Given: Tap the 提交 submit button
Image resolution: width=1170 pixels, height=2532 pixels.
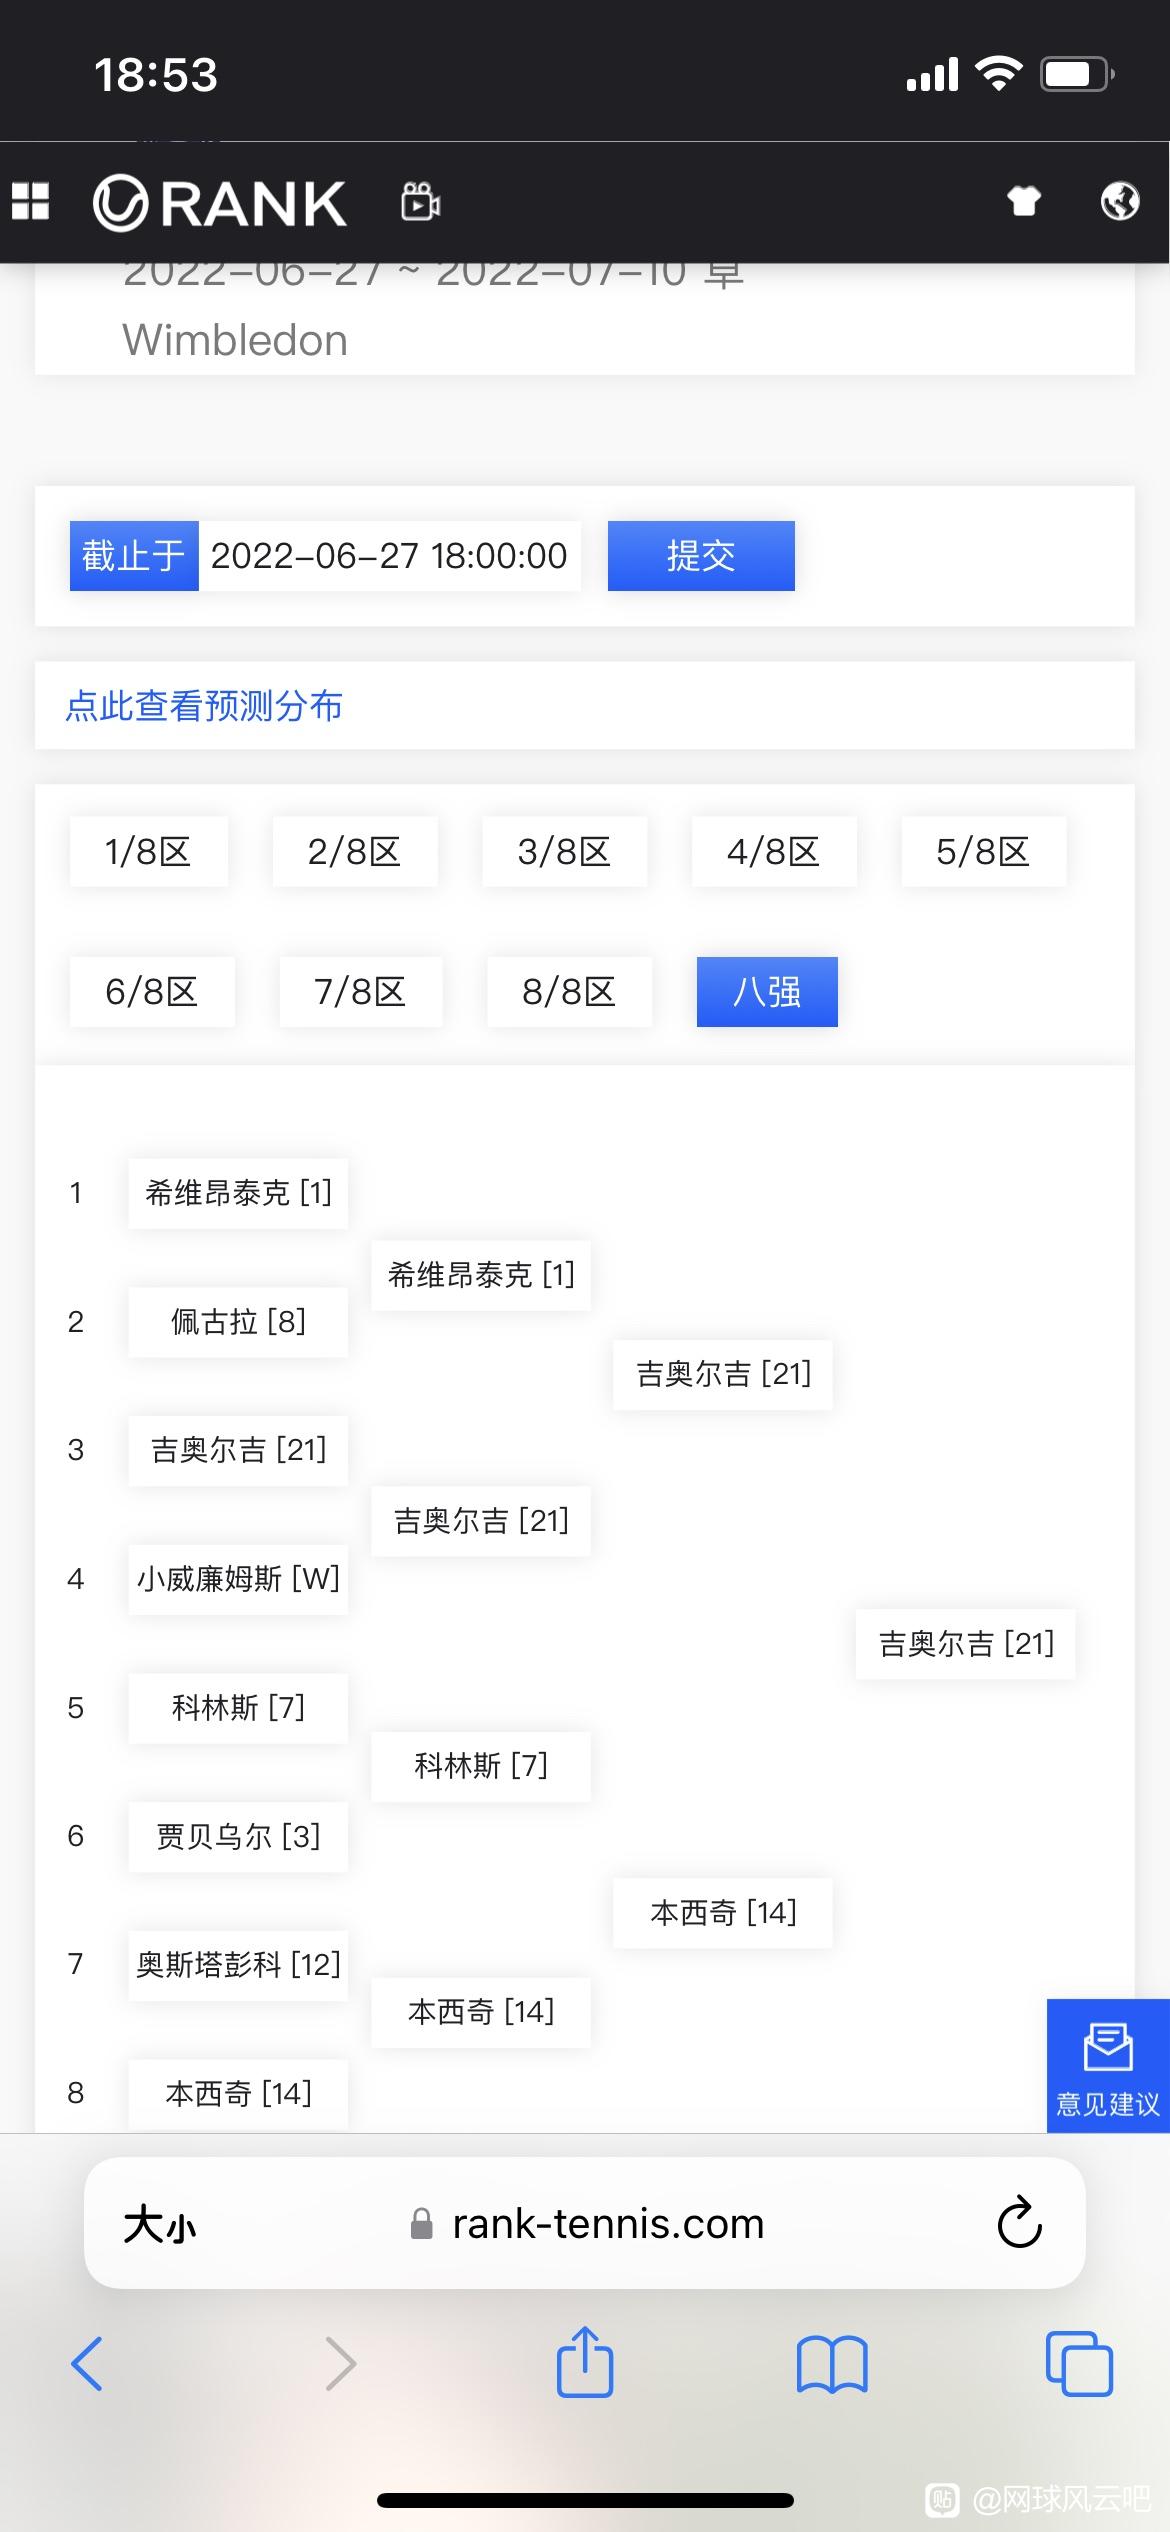Looking at the screenshot, I should click(701, 556).
